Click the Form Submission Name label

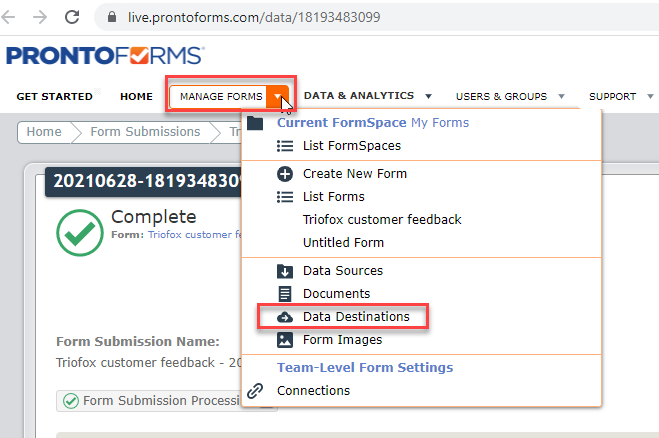point(138,342)
